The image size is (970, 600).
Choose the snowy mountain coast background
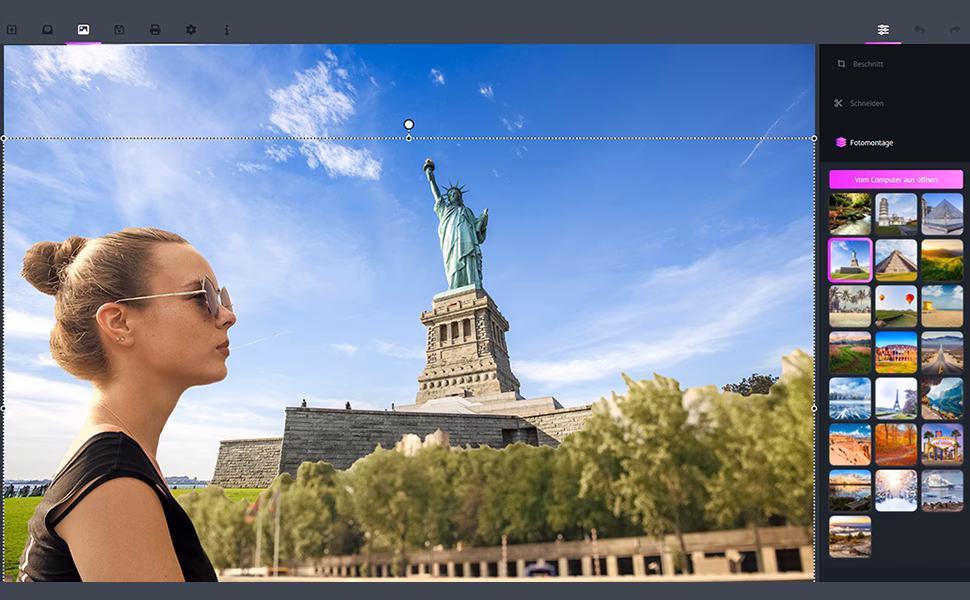click(942, 491)
